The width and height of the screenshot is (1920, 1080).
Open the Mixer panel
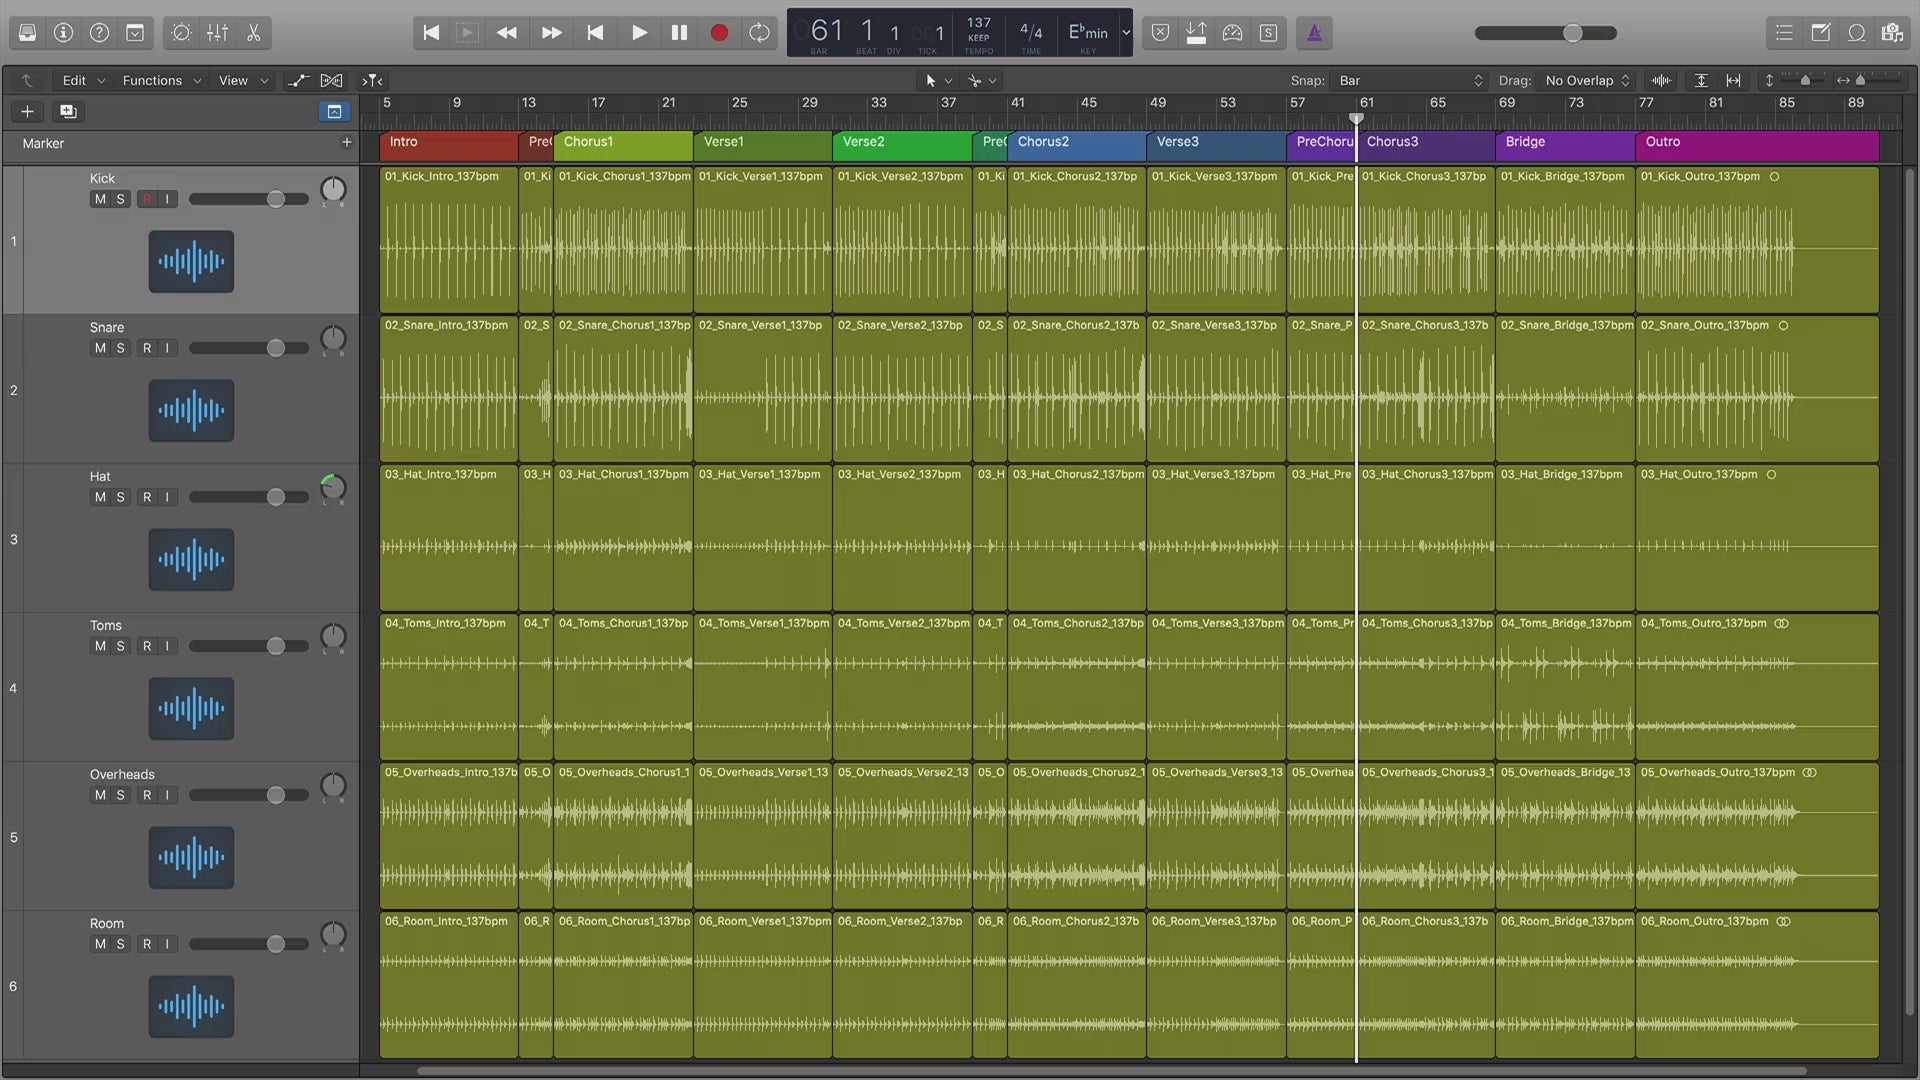tap(217, 33)
